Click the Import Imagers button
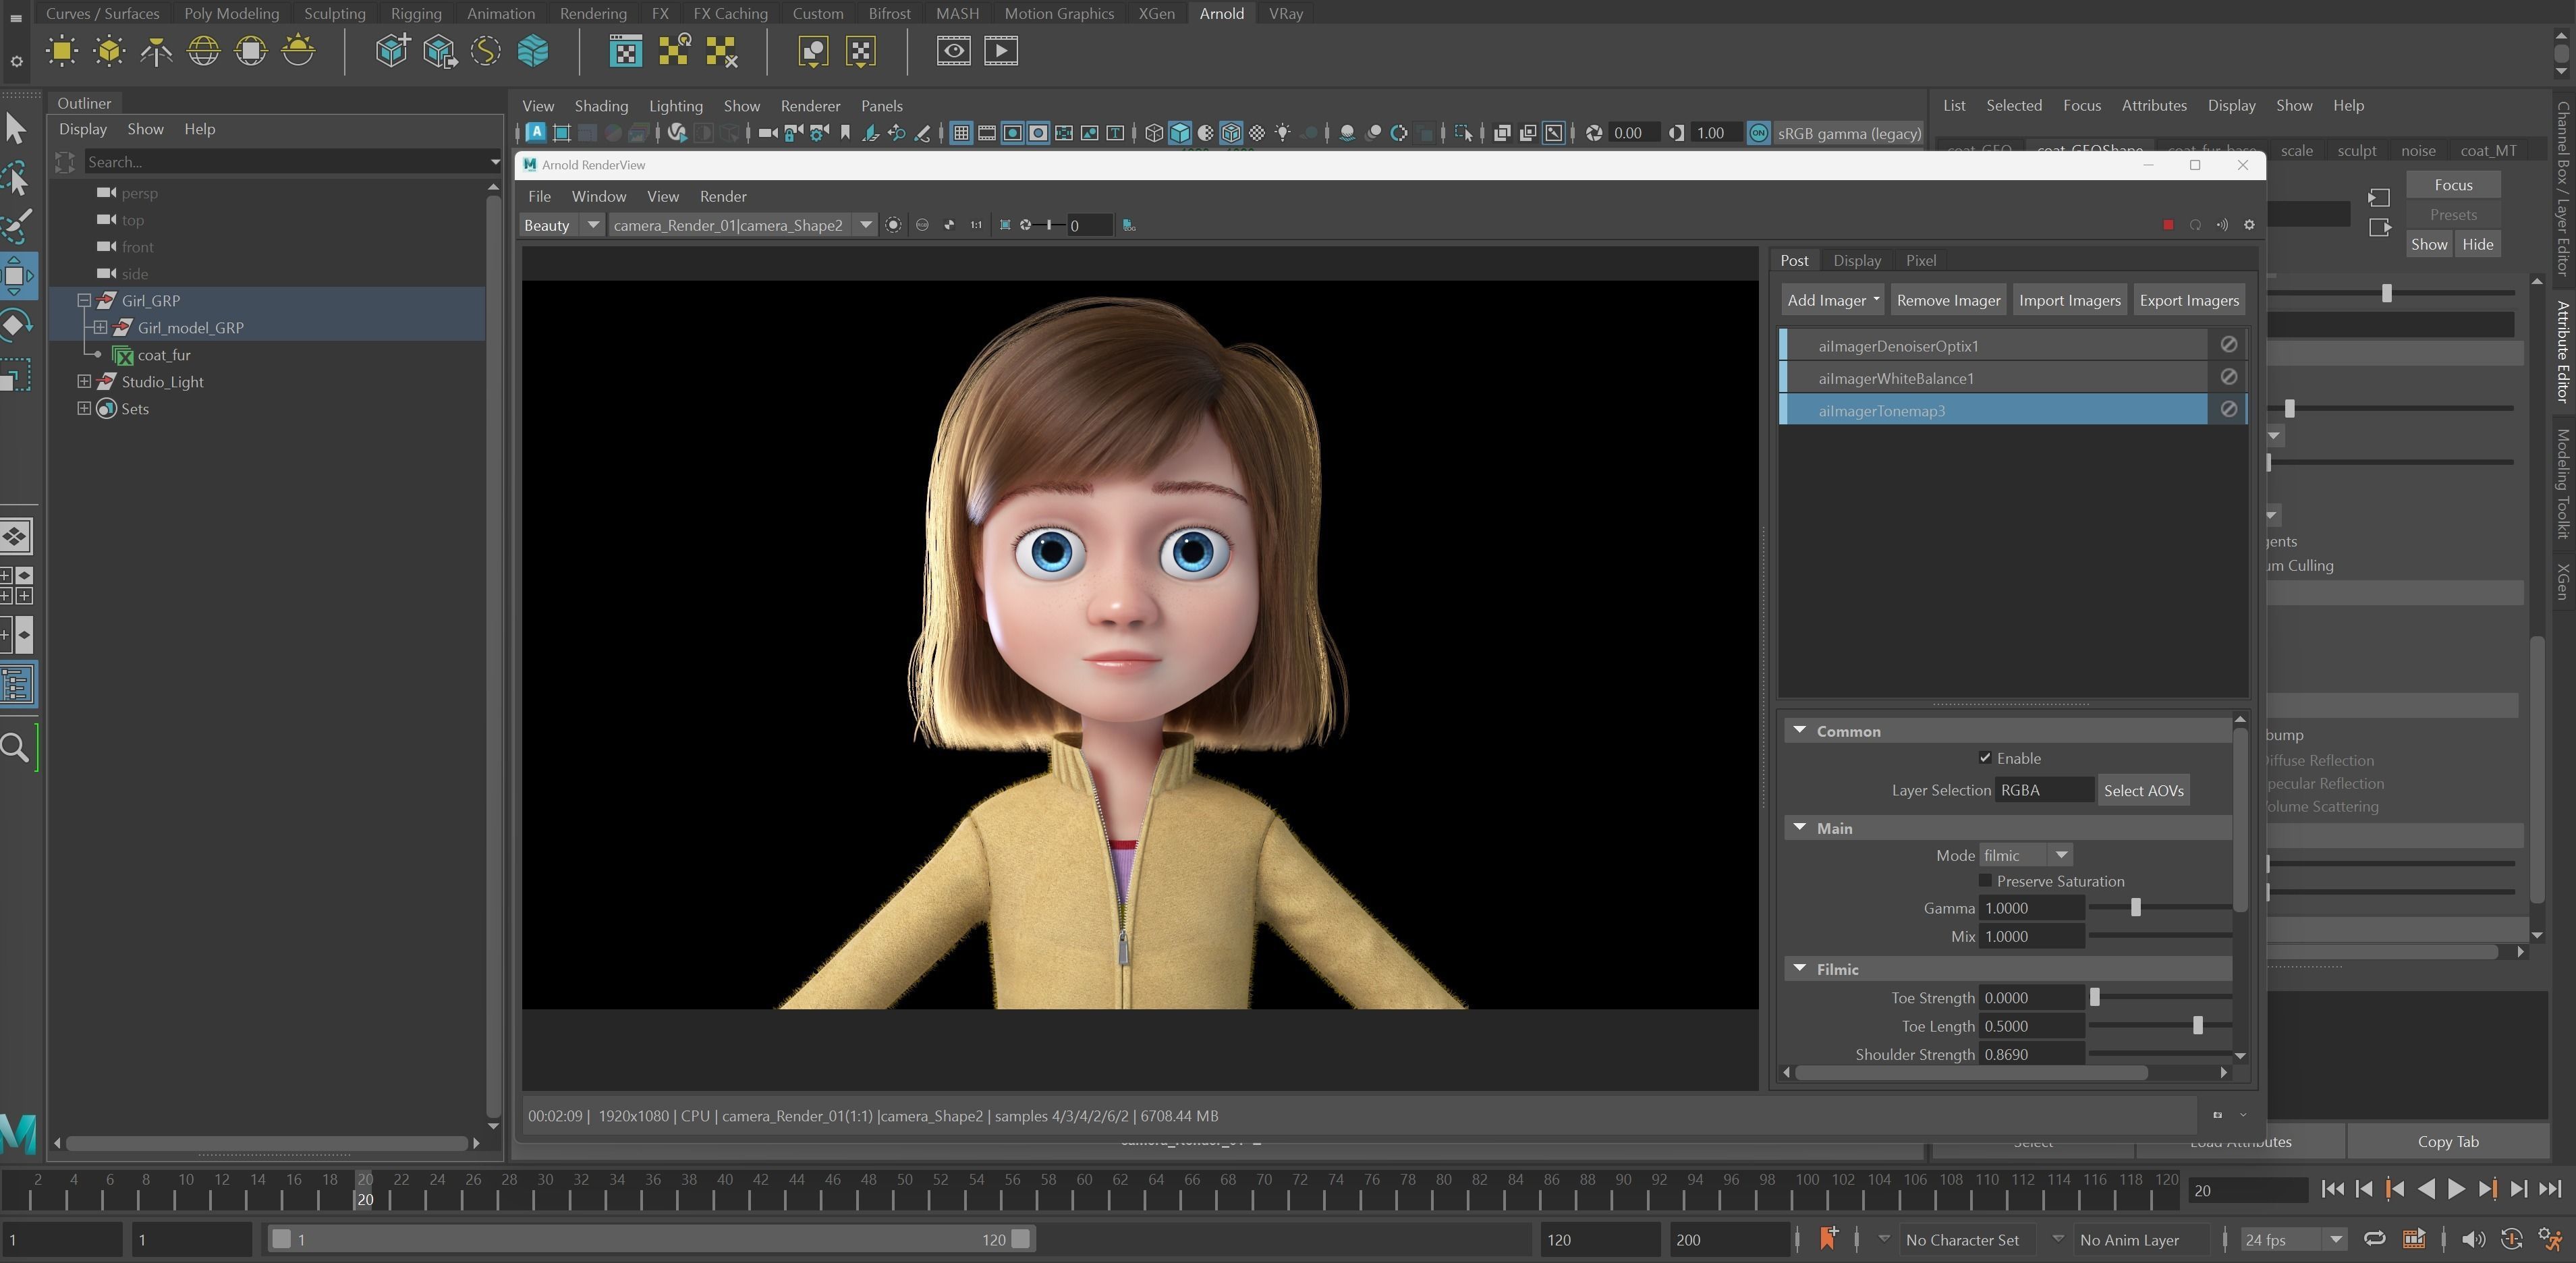Screen dimensions: 2576x1263 tap(2069, 300)
